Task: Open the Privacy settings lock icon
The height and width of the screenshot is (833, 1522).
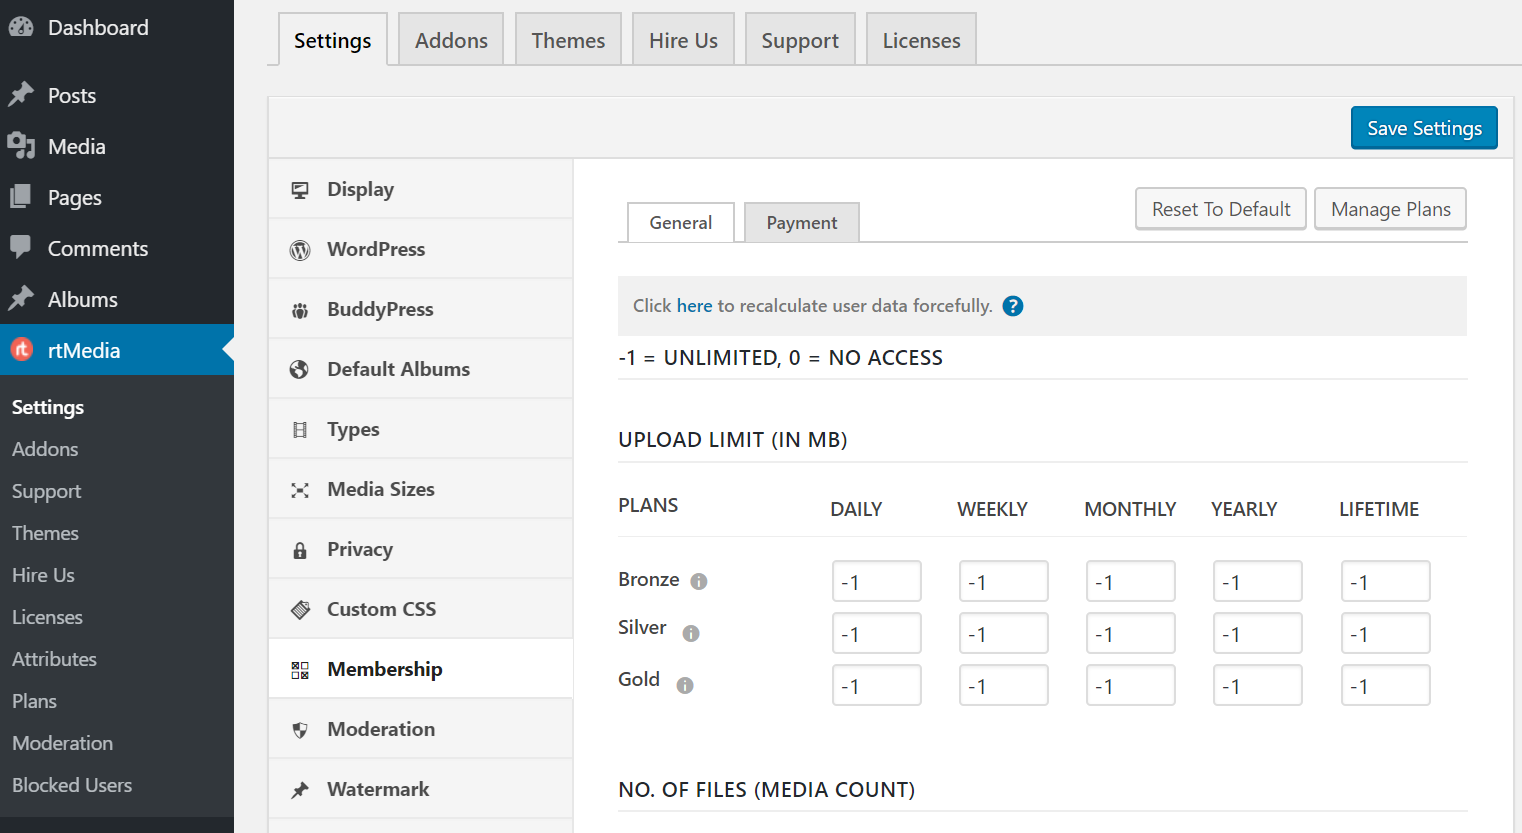Action: (299, 548)
